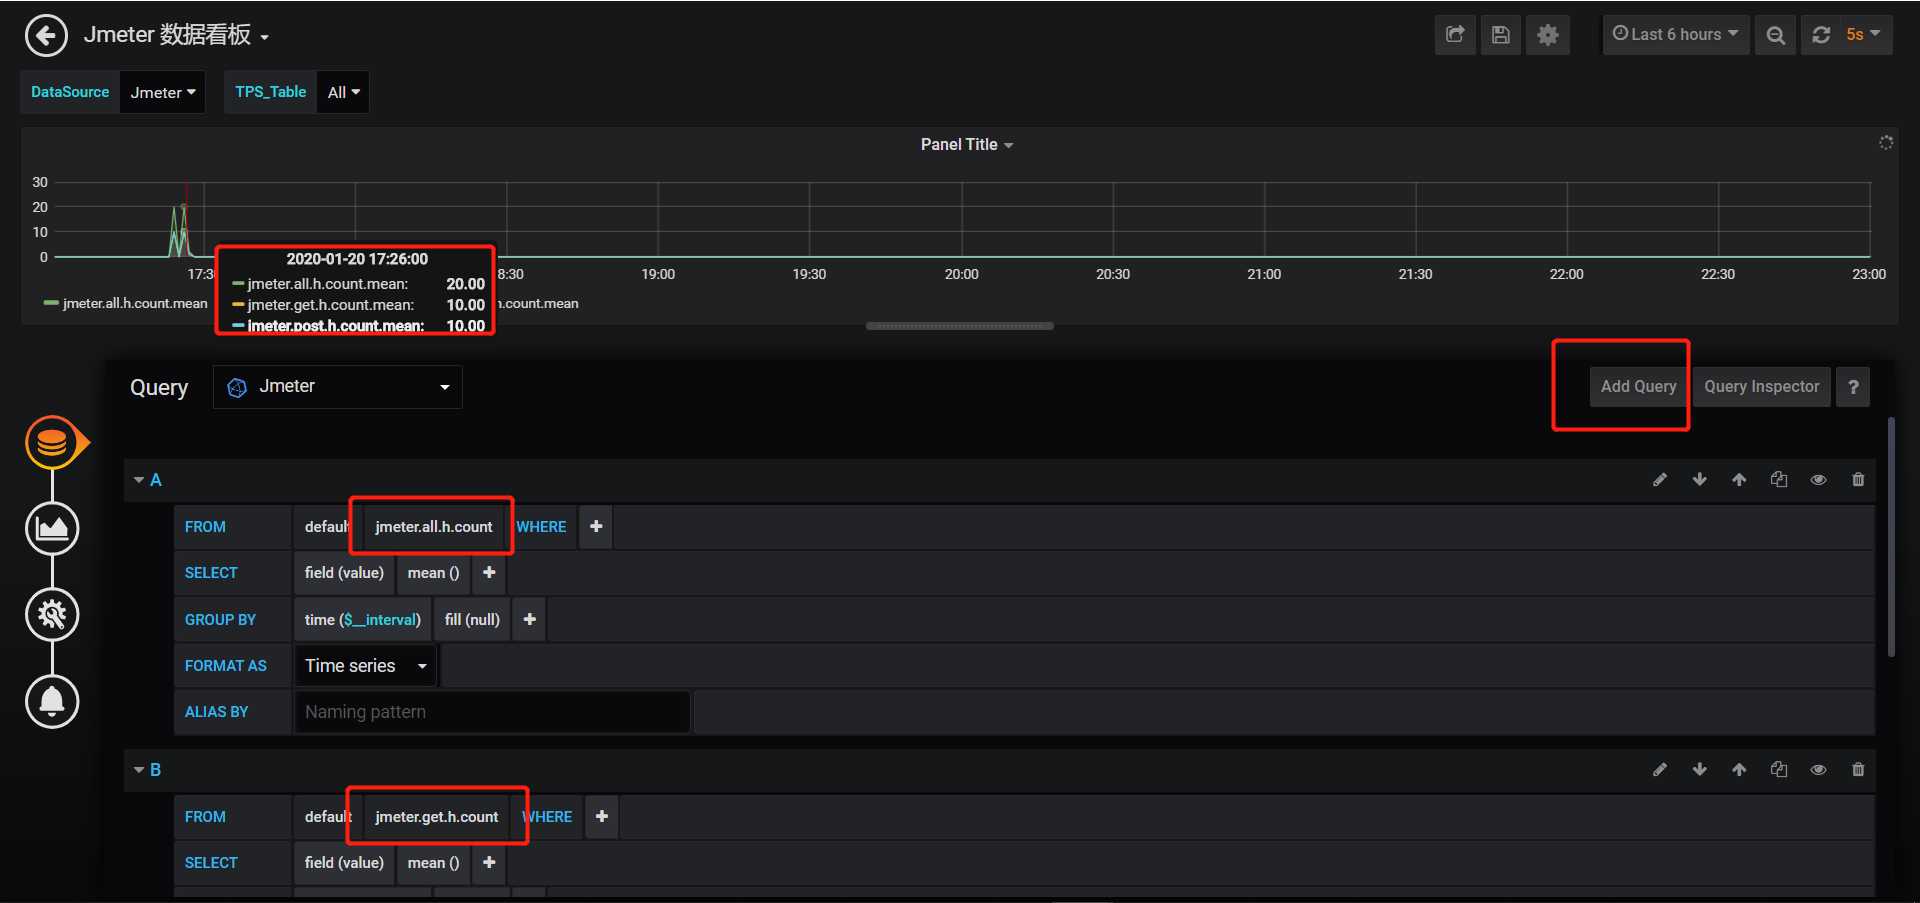This screenshot has height=903, width=1920.
Task: Open query data source Jmeter selector
Action: (338, 387)
